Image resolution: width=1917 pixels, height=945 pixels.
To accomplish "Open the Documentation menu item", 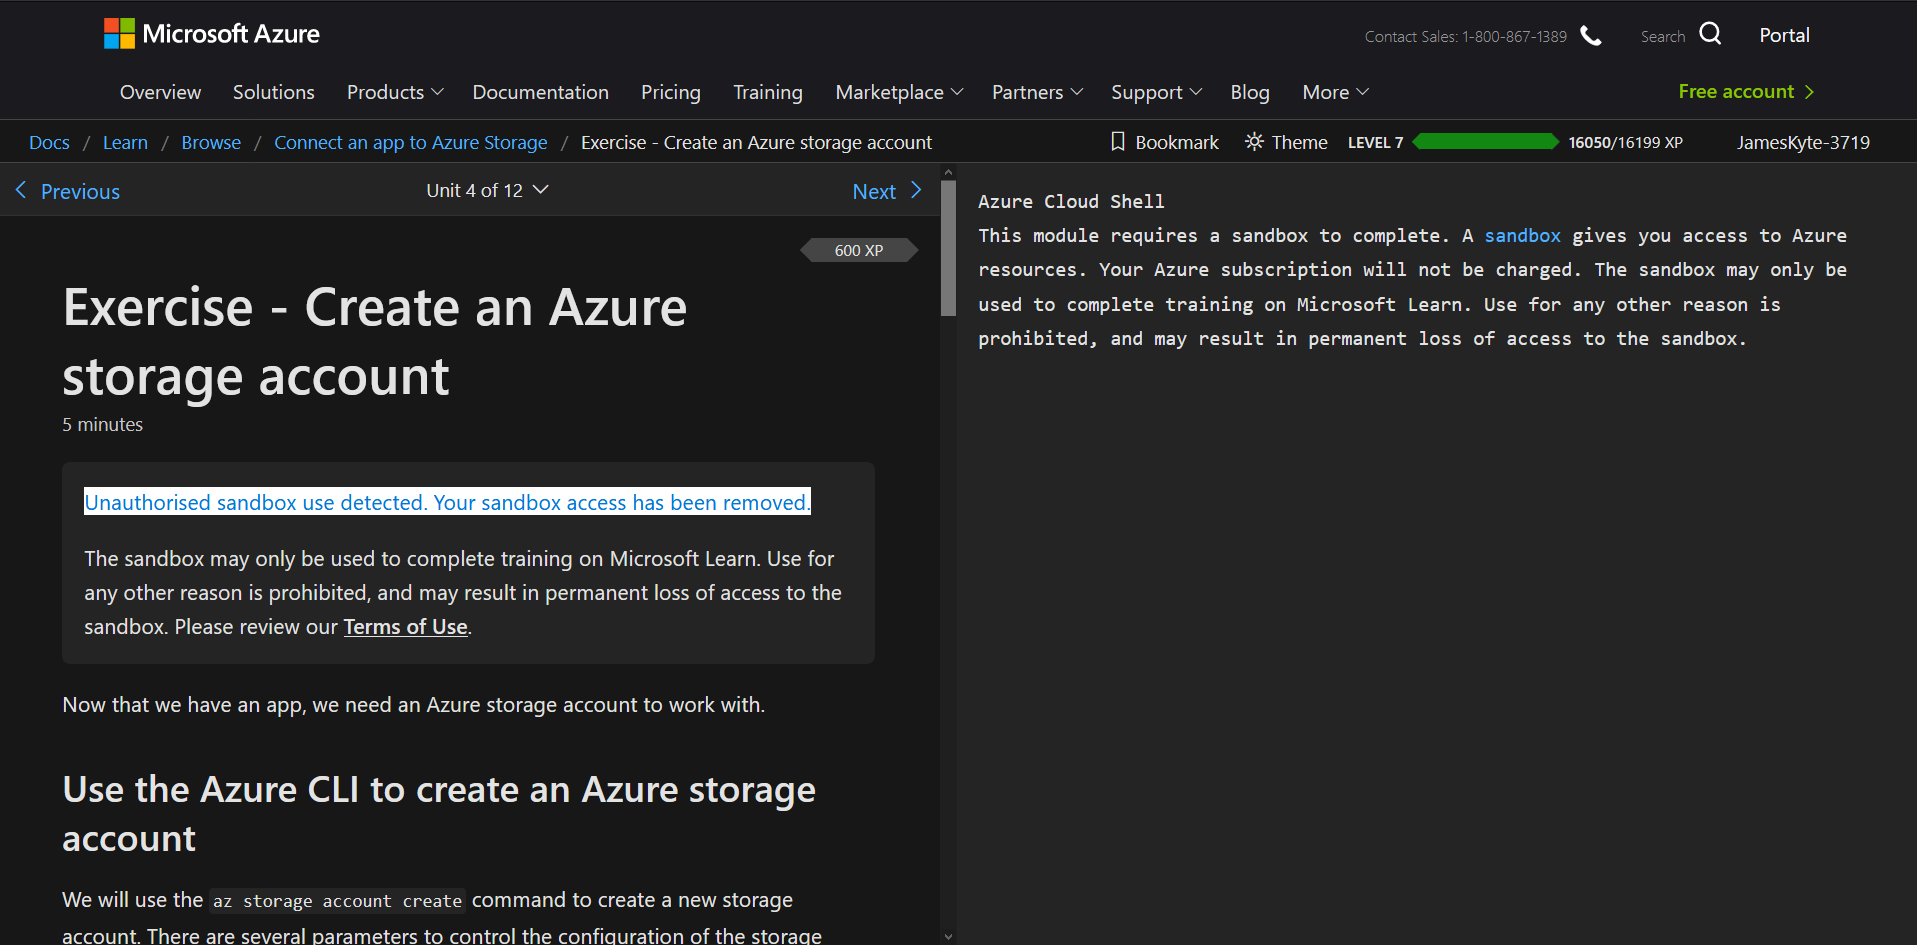I will (x=540, y=92).
